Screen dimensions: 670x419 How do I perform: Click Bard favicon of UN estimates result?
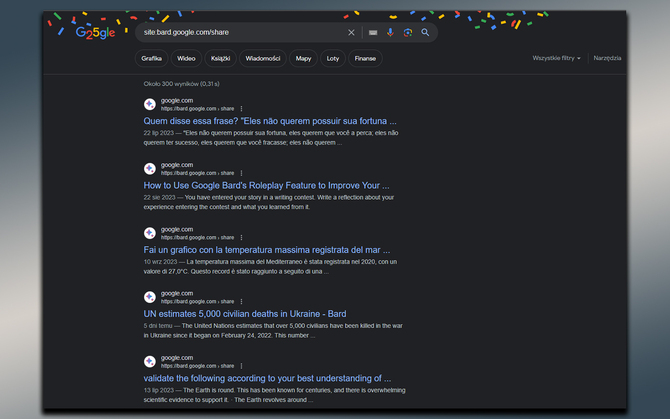(150, 297)
